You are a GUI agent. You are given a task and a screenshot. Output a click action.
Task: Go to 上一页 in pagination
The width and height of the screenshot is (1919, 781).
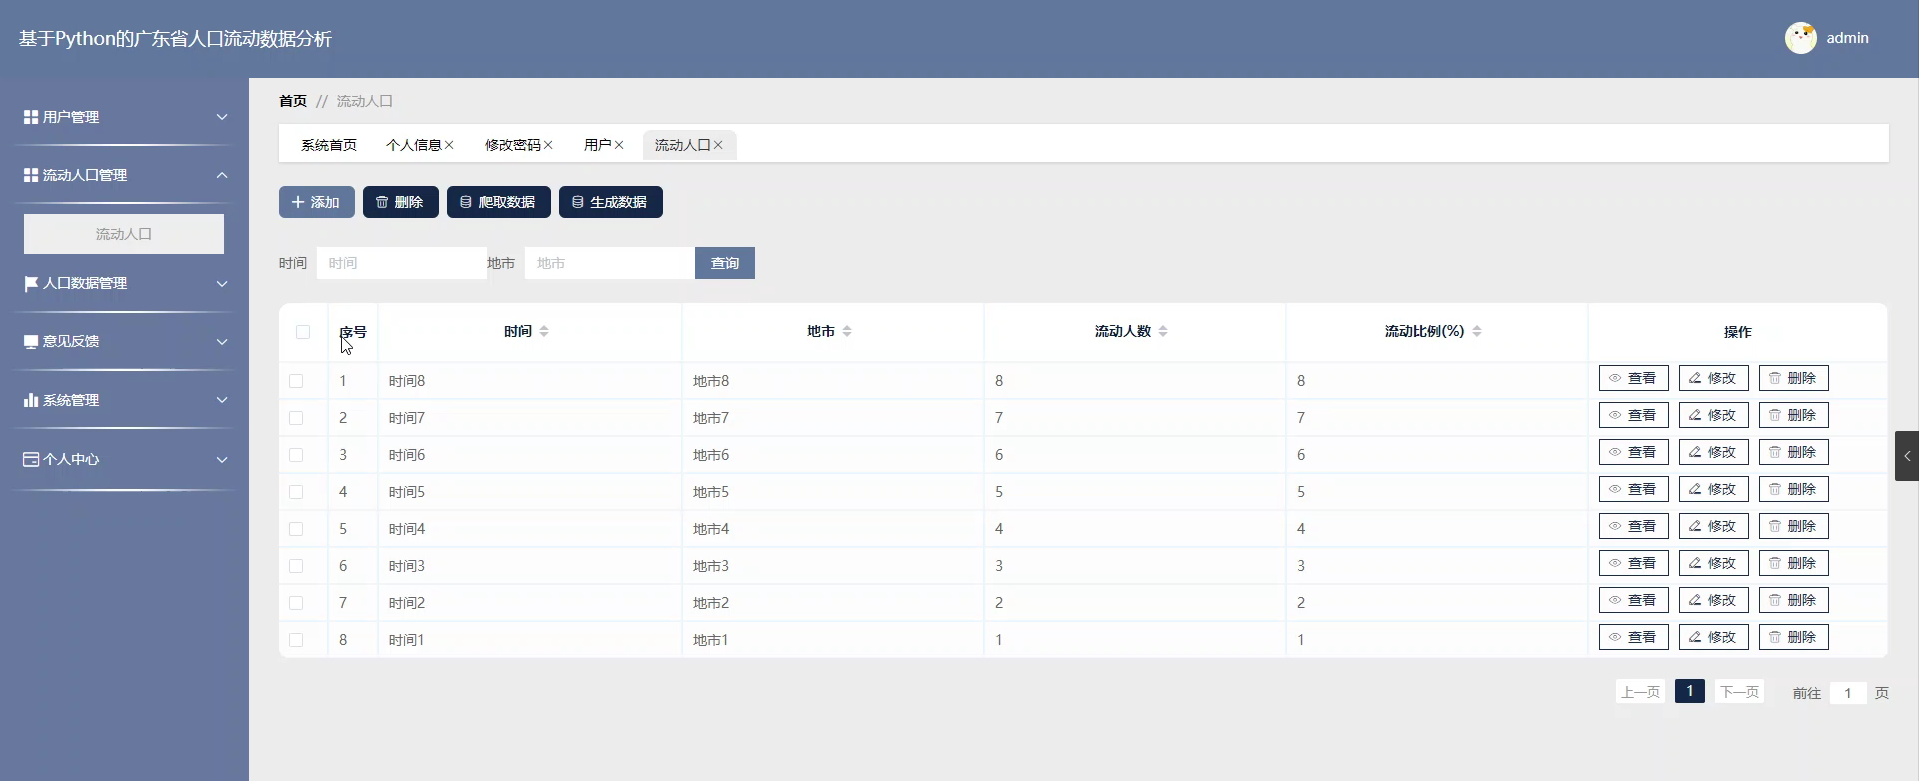(1640, 692)
